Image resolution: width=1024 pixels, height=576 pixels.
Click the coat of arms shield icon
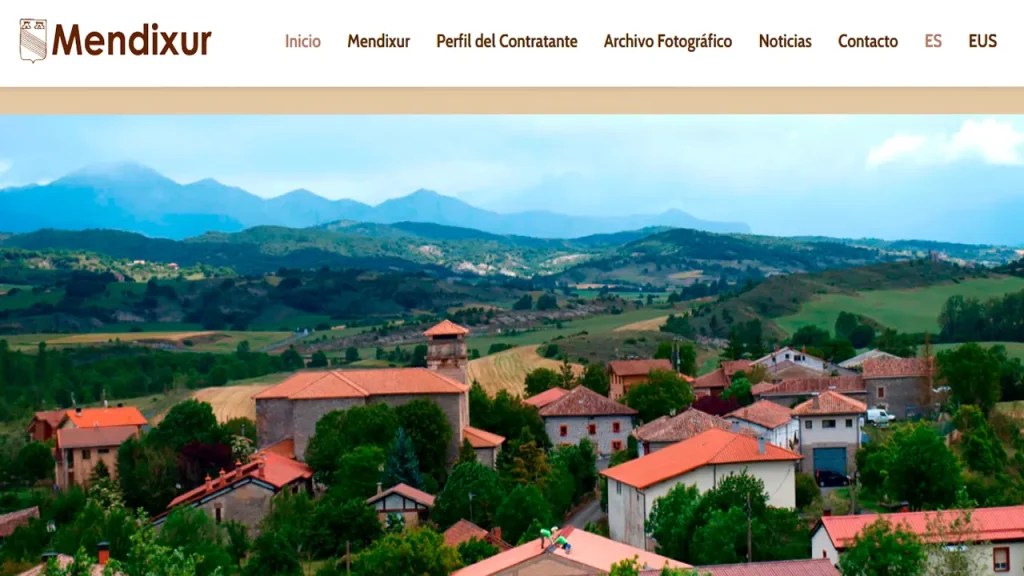pos(33,40)
